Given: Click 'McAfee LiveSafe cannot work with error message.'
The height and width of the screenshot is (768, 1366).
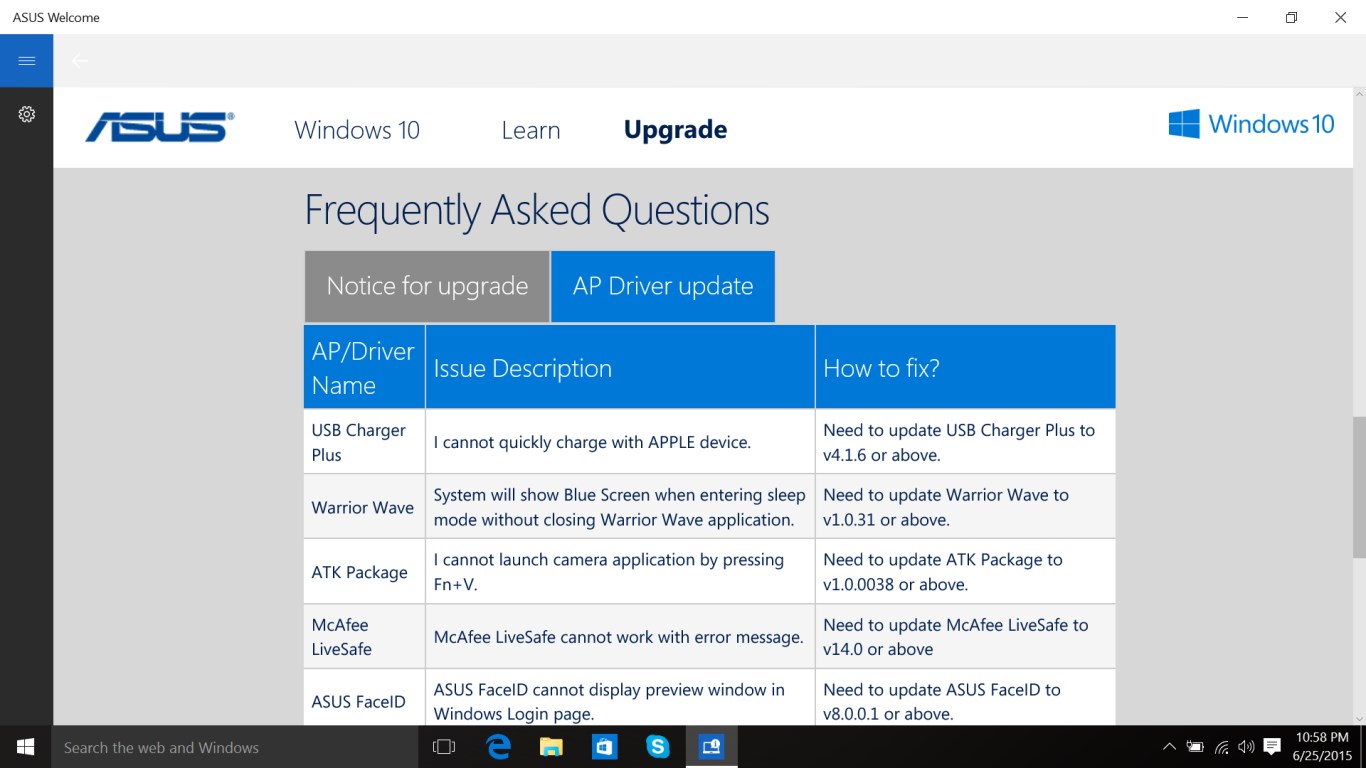Looking at the screenshot, I should tap(618, 637).
